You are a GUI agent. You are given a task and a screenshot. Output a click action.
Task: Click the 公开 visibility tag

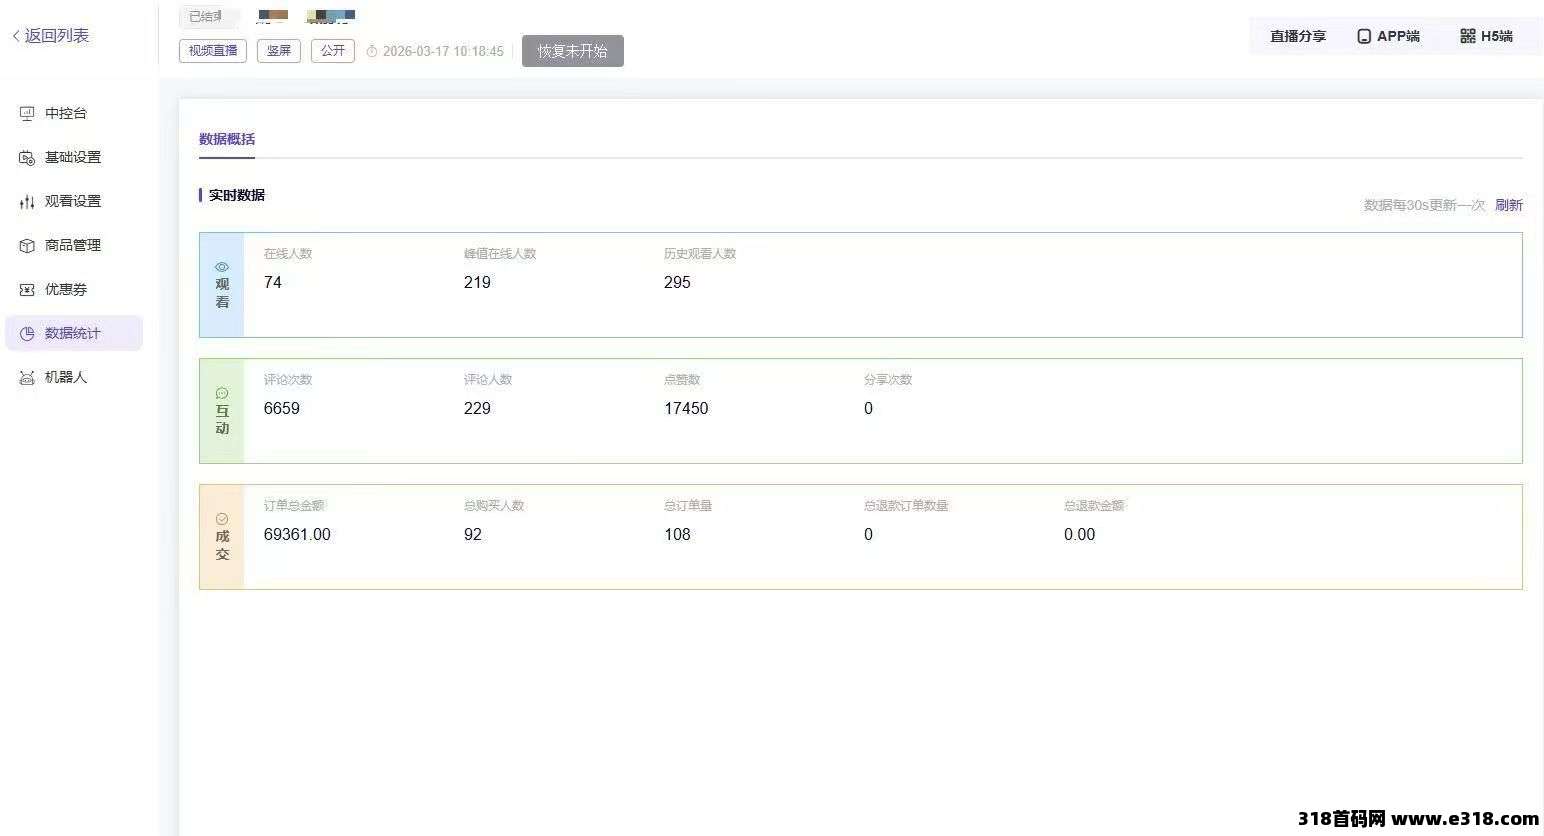pyautogui.click(x=333, y=51)
